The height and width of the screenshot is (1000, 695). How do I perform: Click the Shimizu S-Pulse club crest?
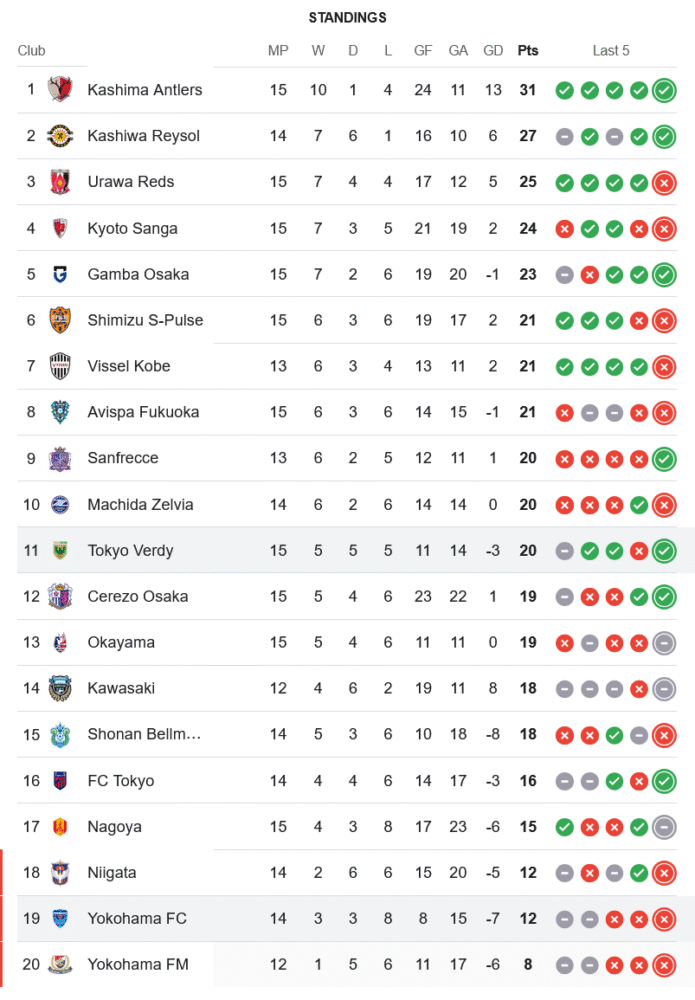[x=60, y=320]
